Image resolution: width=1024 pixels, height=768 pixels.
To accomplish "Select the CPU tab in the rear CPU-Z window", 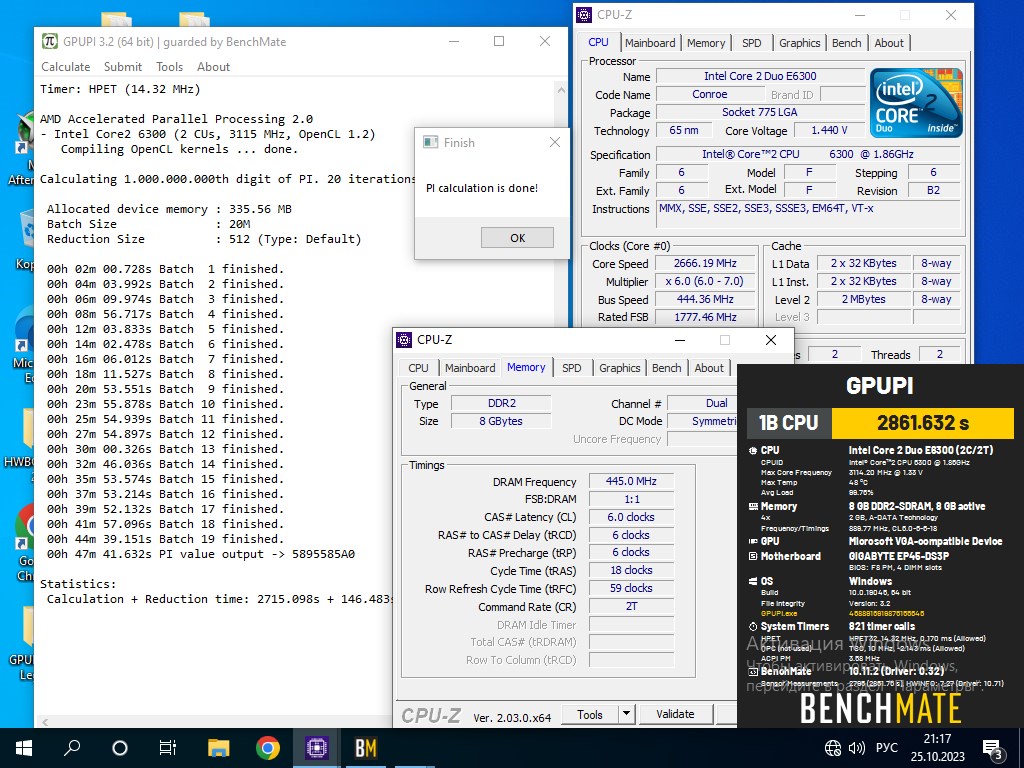I will pyautogui.click(x=598, y=42).
